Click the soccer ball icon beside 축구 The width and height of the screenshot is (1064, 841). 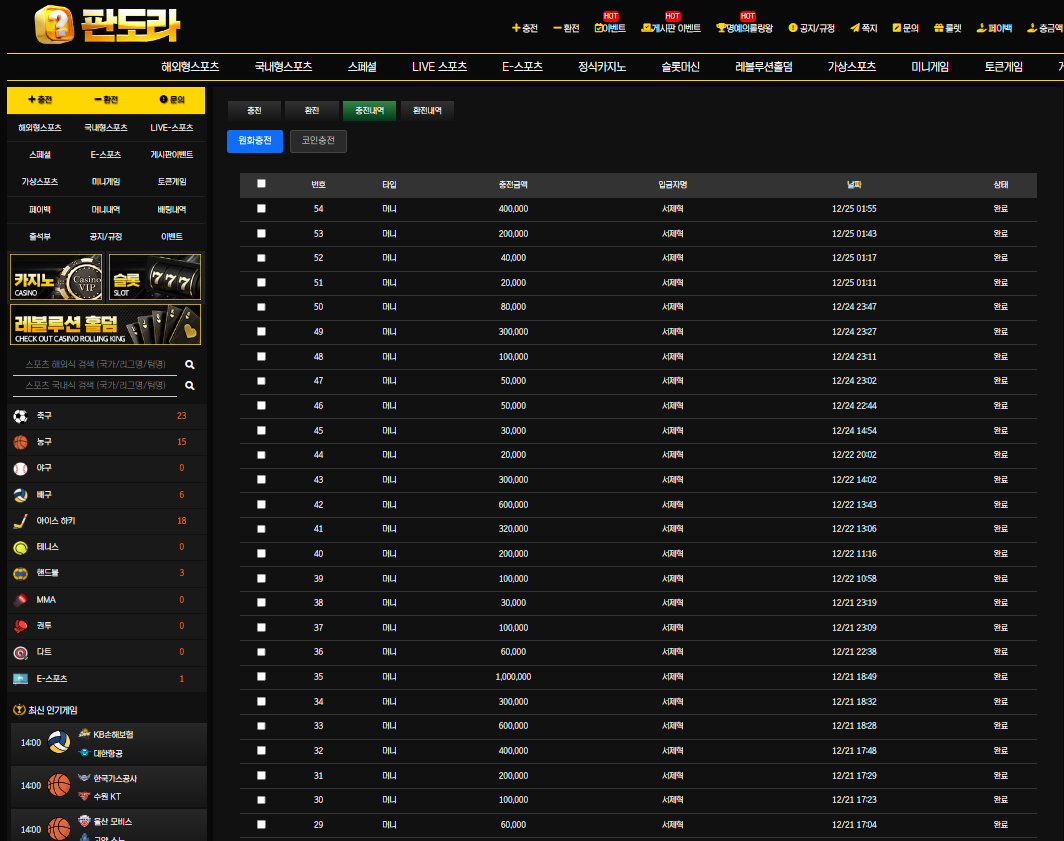click(x=20, y=416)
